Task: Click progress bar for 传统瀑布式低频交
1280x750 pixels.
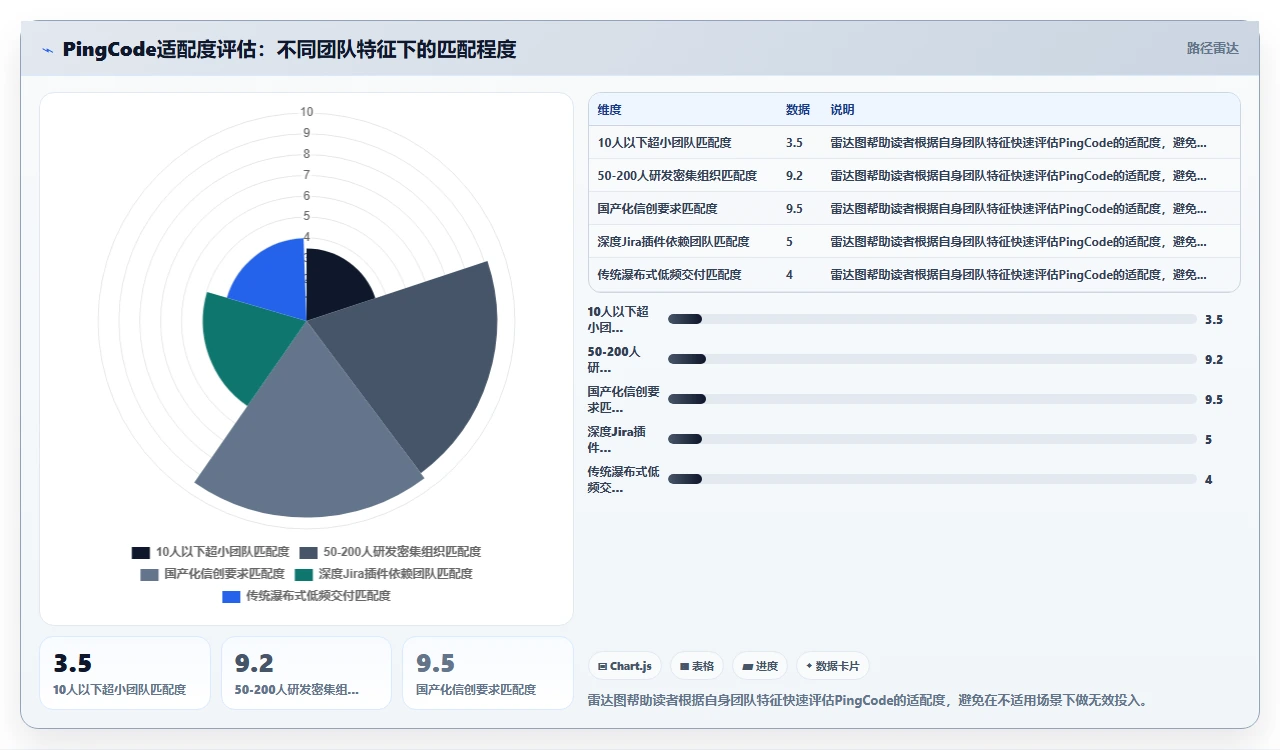Action: click(x=932, y=479)
